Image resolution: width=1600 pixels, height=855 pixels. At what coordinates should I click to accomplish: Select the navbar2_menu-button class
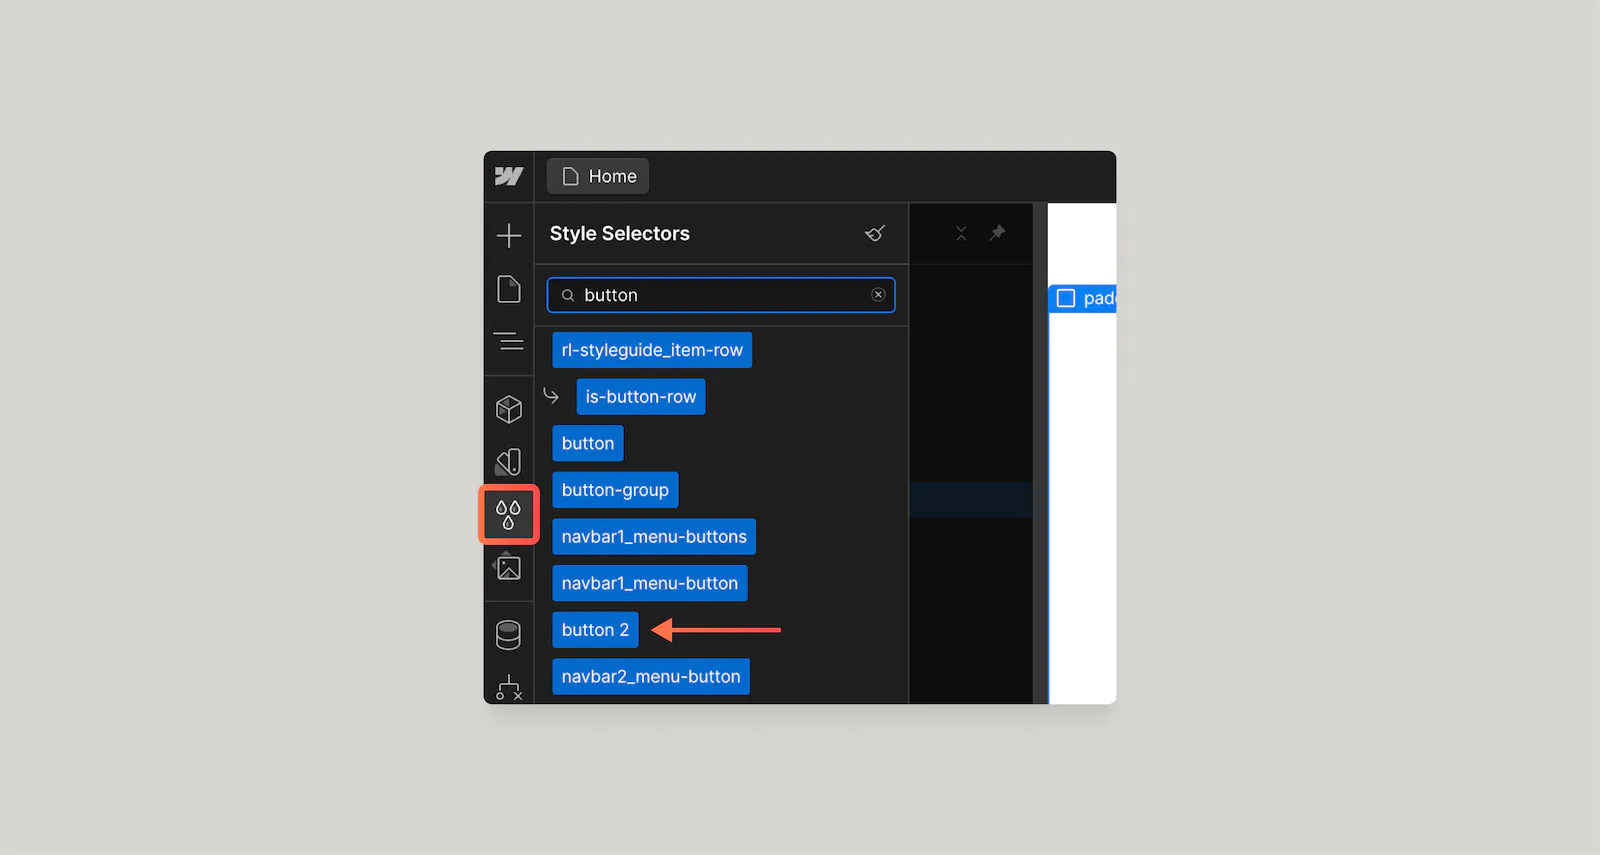pyautogui.click(x=651, y=677)
